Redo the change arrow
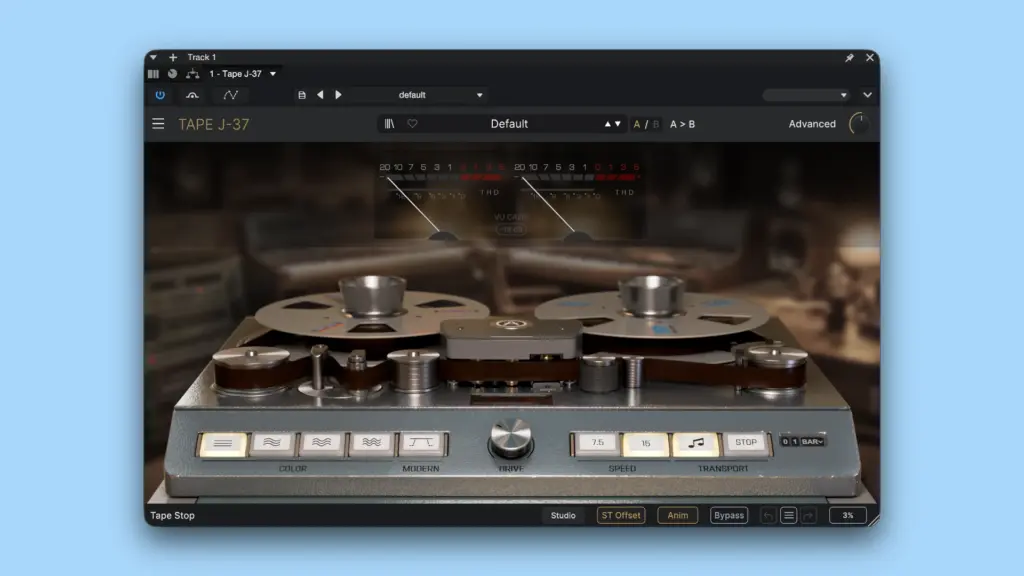 click(x=808, y=516)
